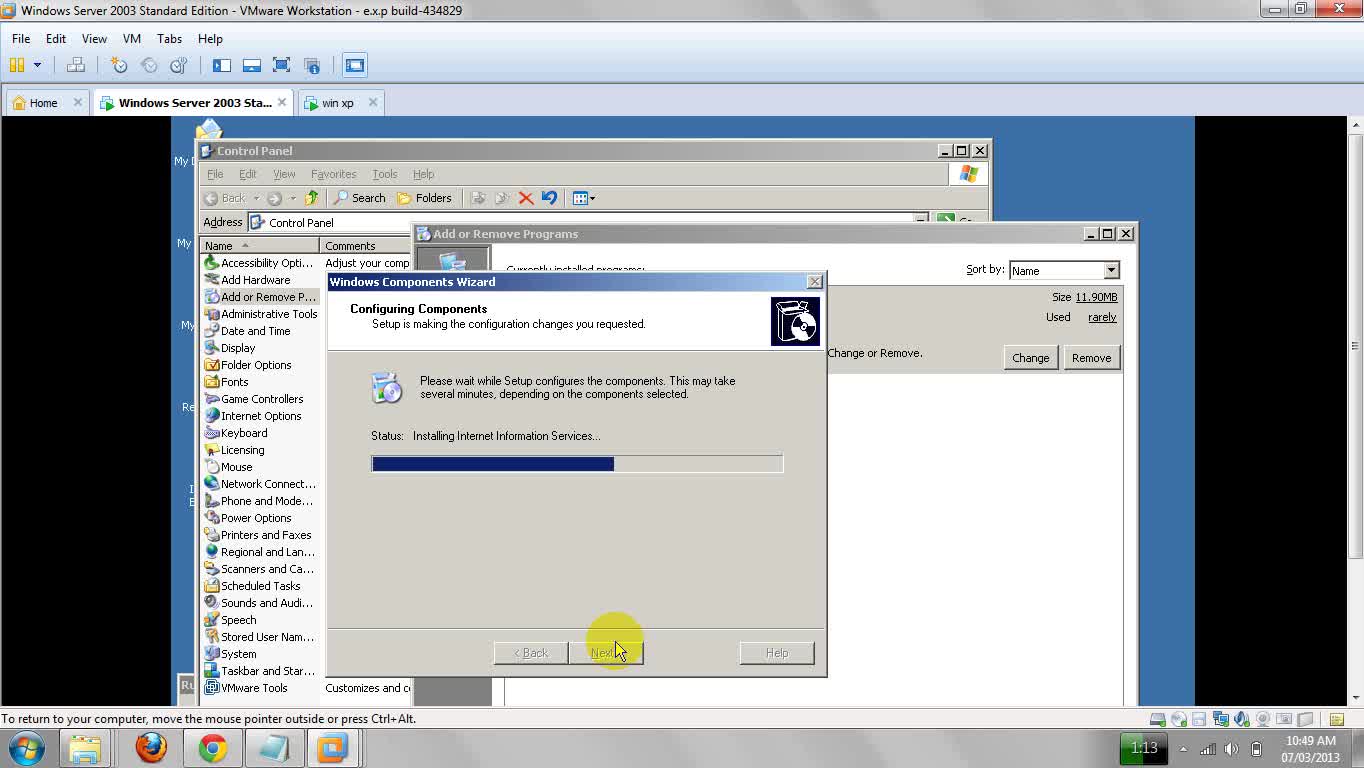Viewport: 1364px width, 768px height.
Task: Close the Windows Server 2003 tab
Action: 282,102
